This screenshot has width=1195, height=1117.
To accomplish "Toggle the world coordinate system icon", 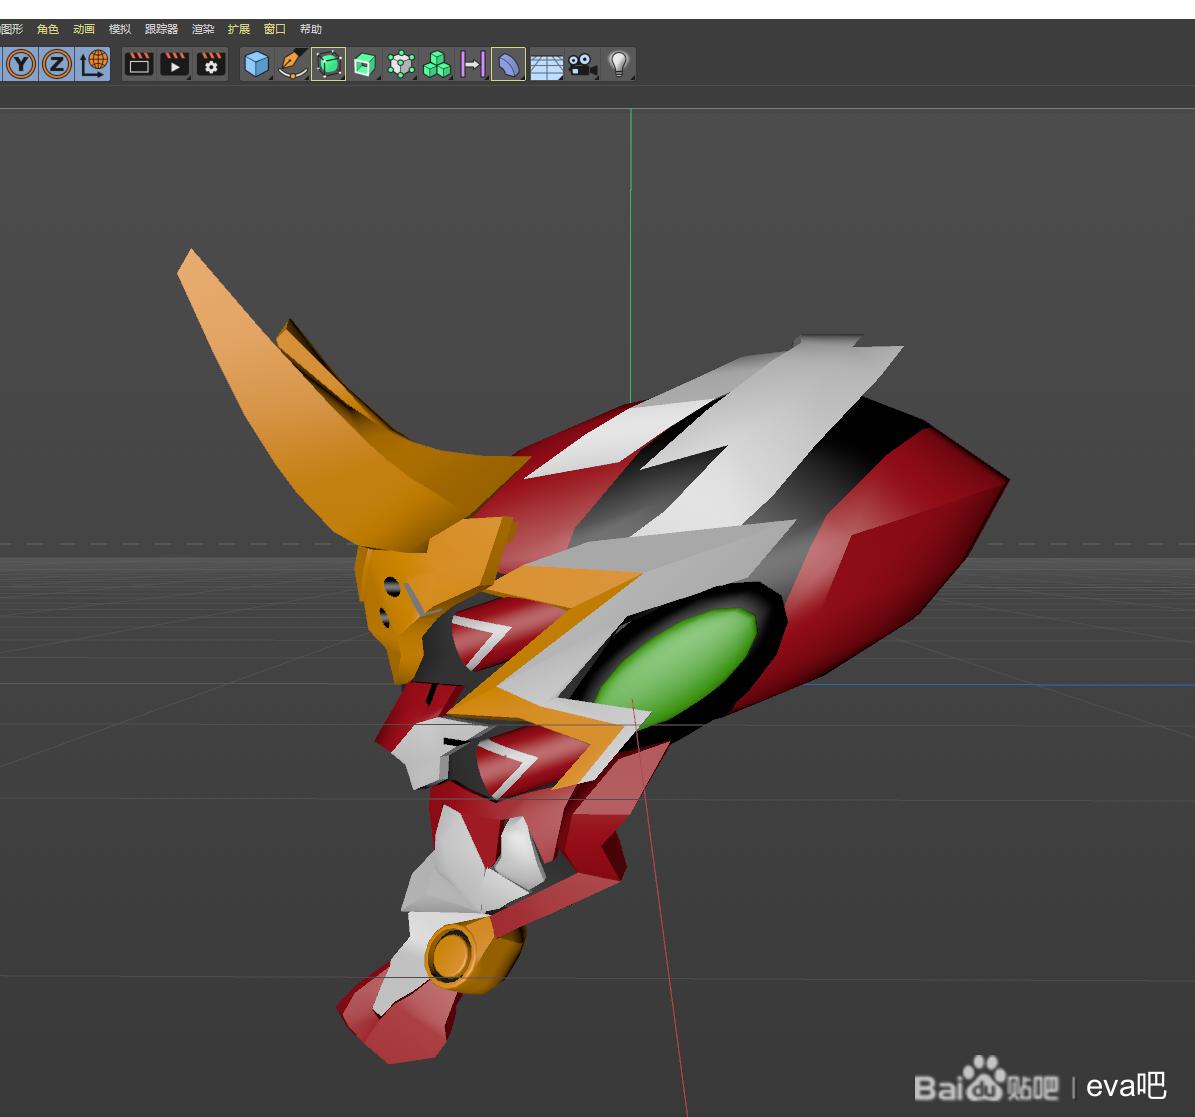I will (94, 64).
